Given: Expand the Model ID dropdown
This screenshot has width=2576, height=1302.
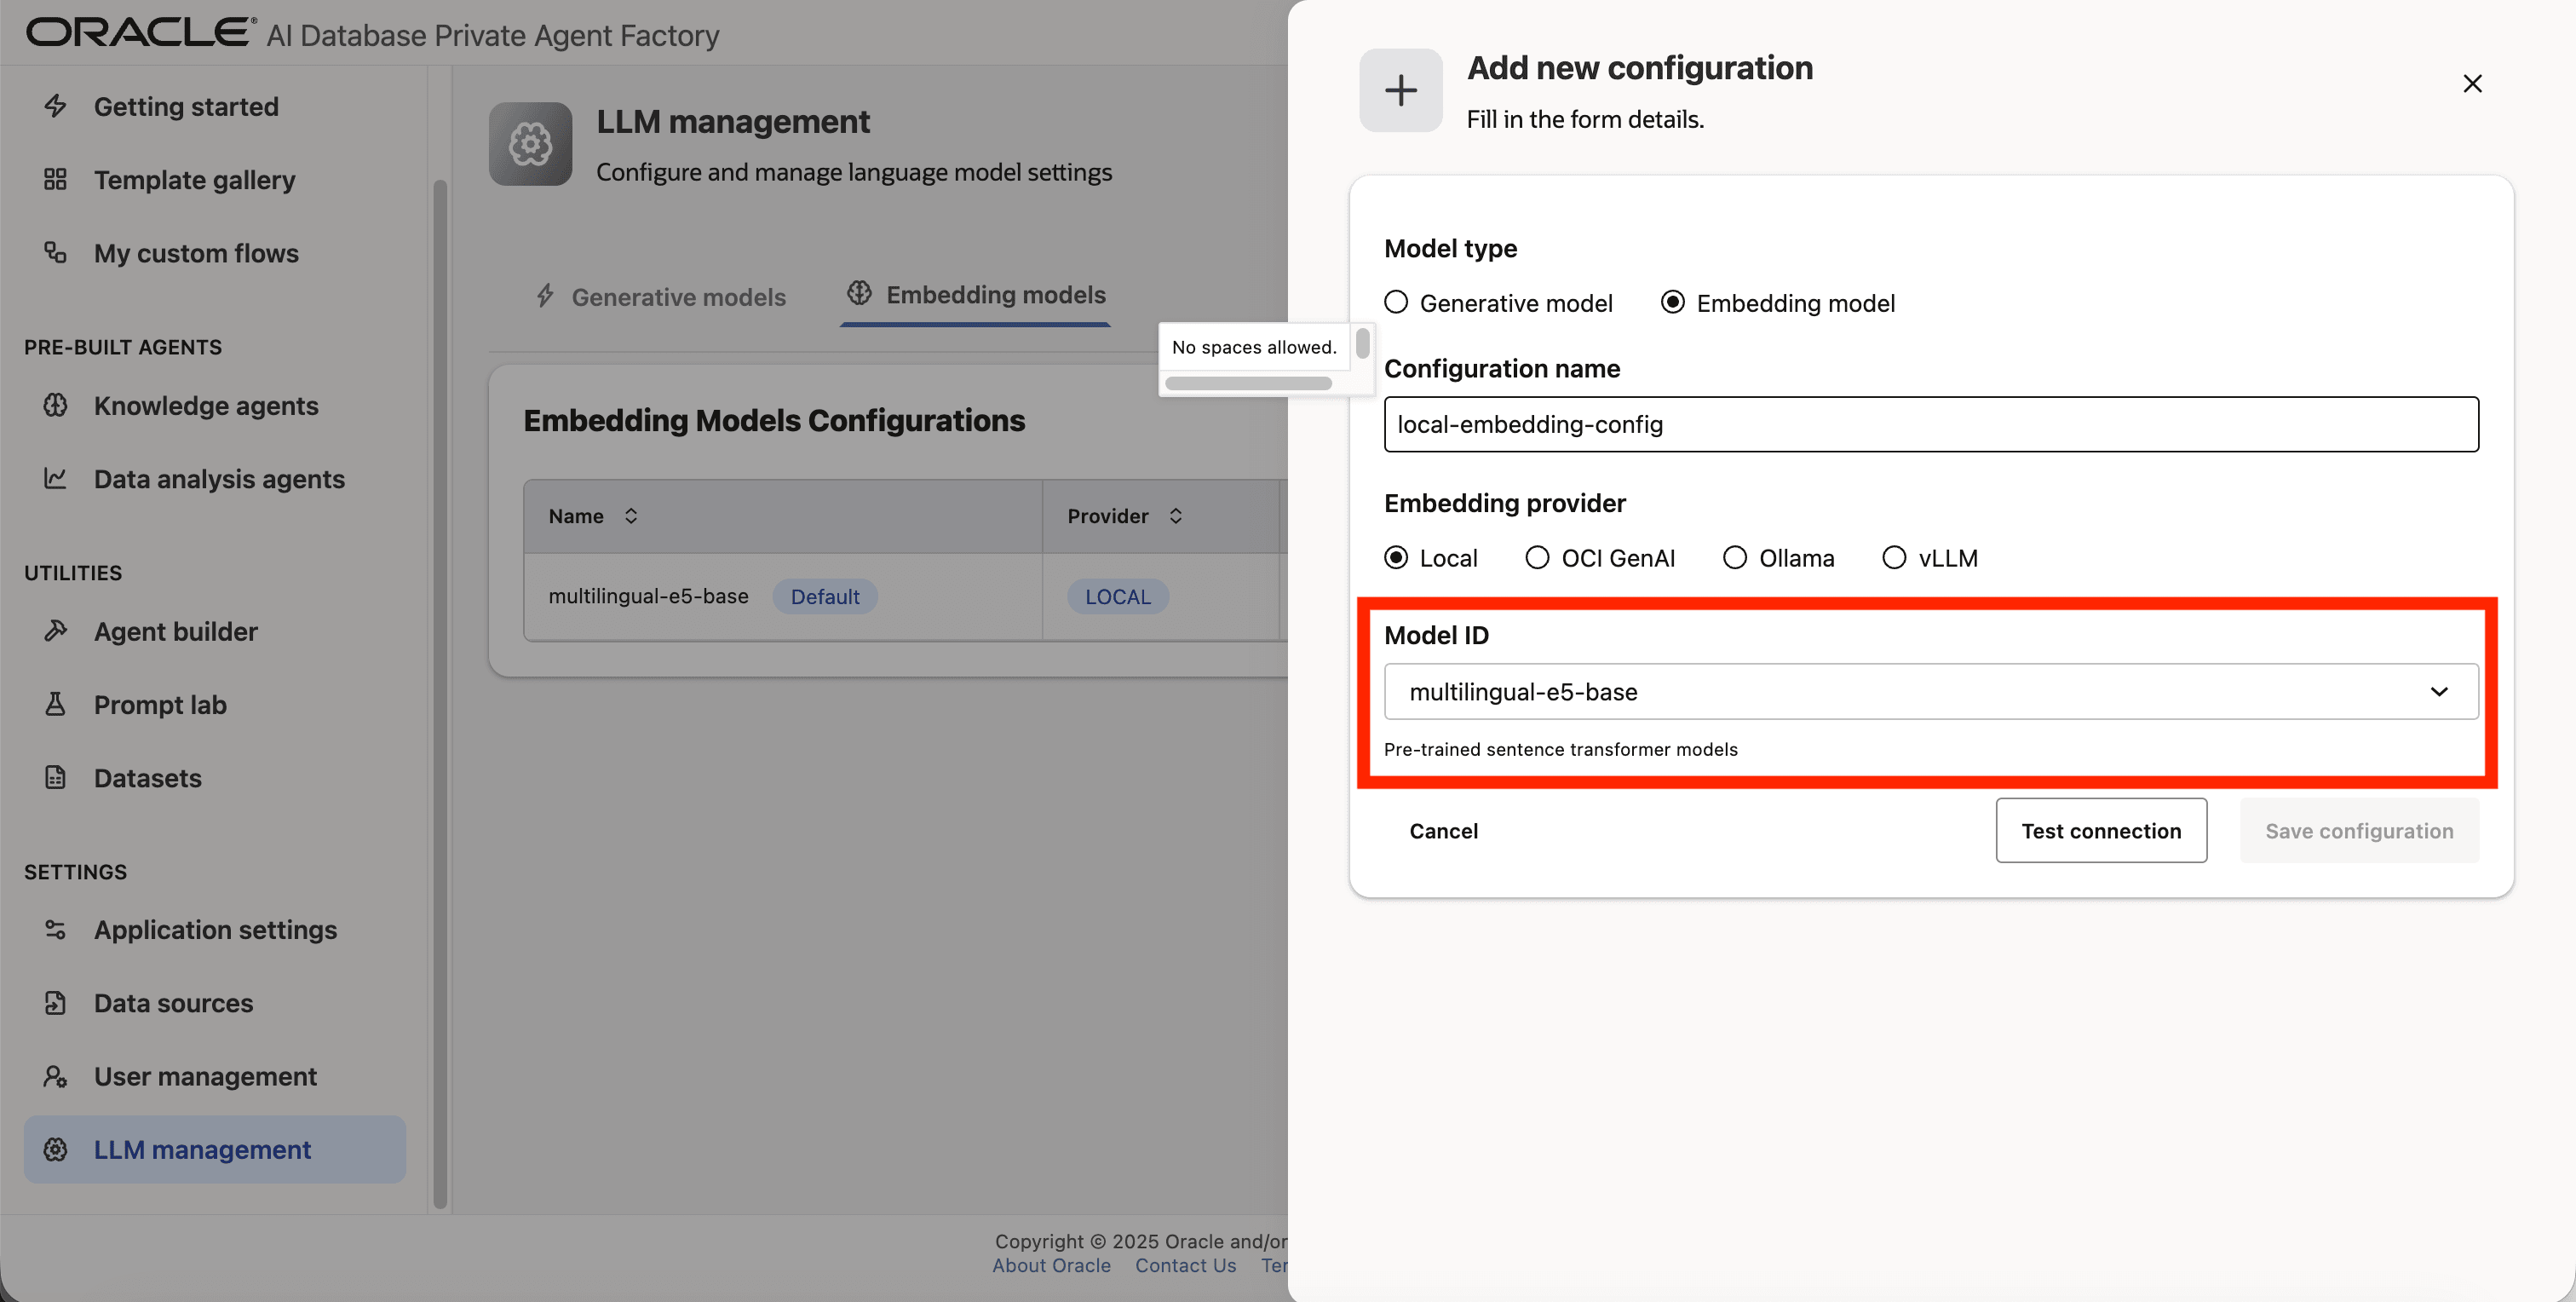Looking at the screenshot, I should (2440, 691).
